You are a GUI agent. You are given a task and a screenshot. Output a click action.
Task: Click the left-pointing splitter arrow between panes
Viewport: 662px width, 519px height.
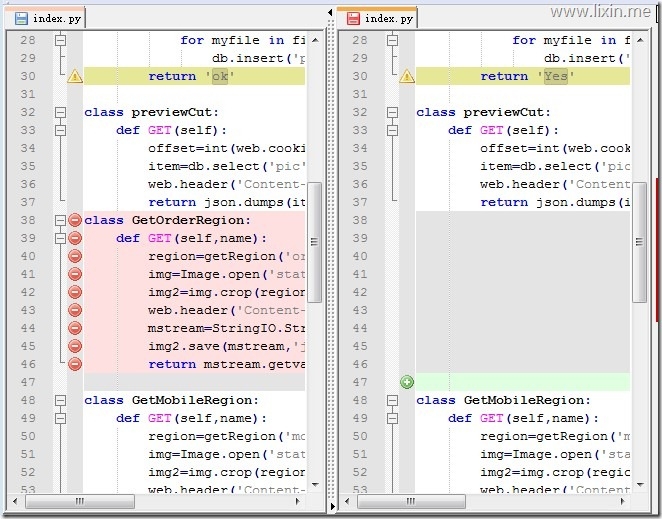(x=330, y=13)
